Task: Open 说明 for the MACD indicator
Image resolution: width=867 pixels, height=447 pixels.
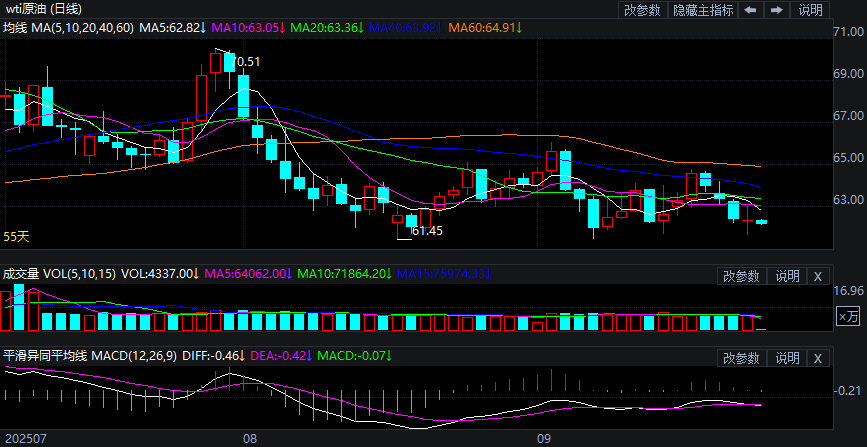Action: coord(787,358)
